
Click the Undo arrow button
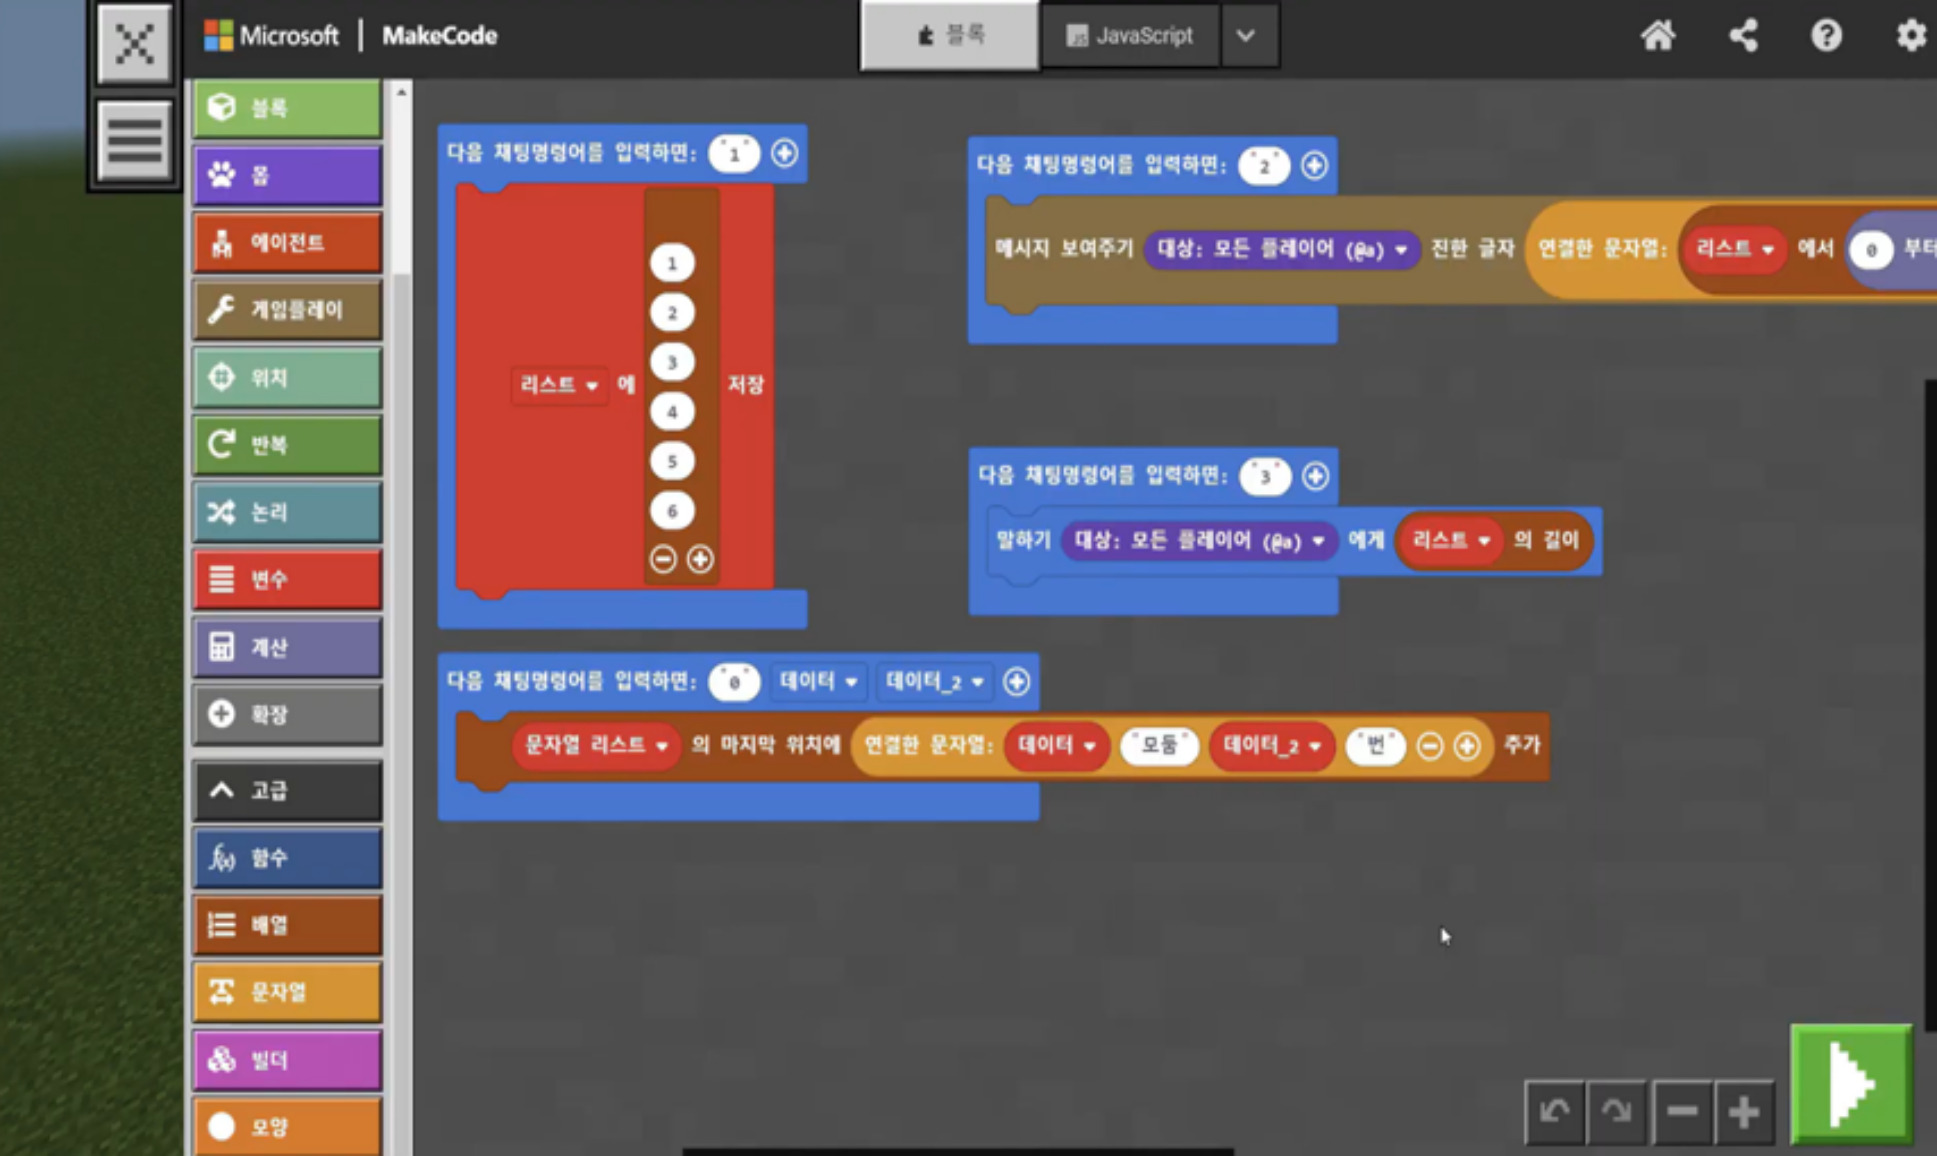pos(1554,1111)
